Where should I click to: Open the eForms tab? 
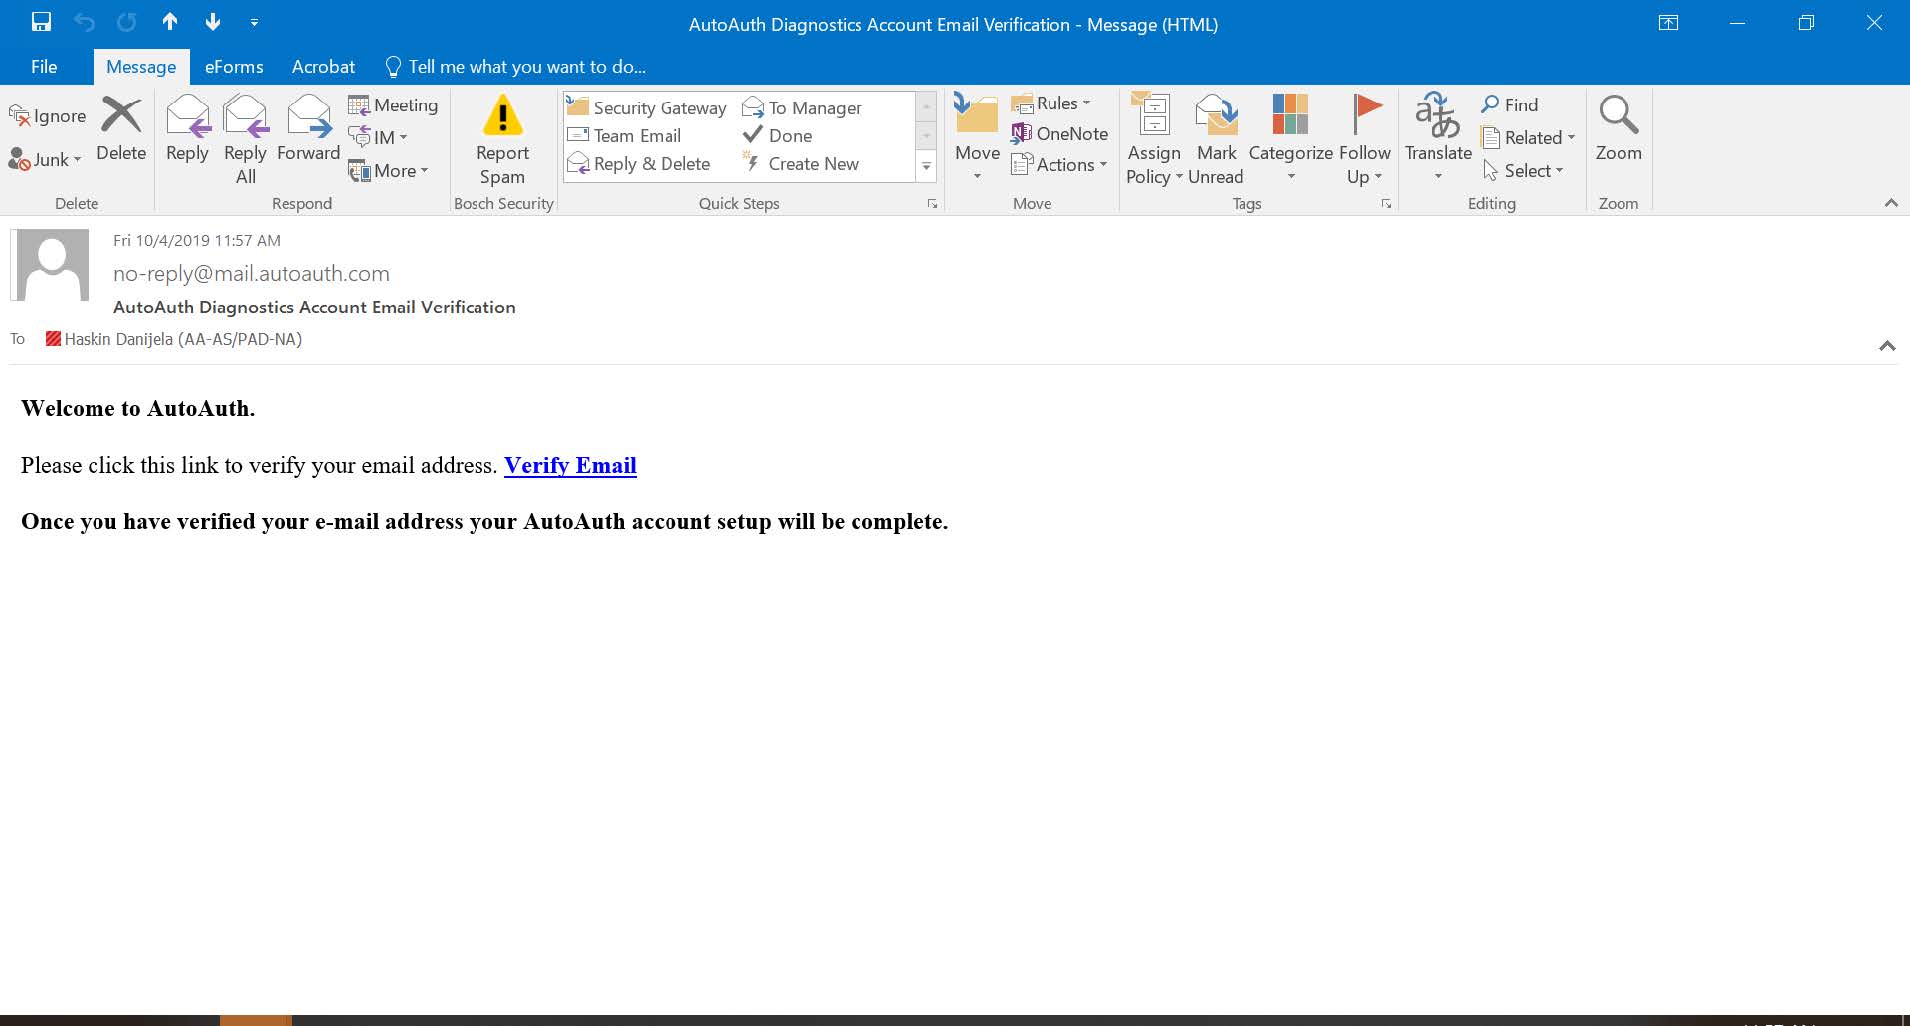(234, 67)
